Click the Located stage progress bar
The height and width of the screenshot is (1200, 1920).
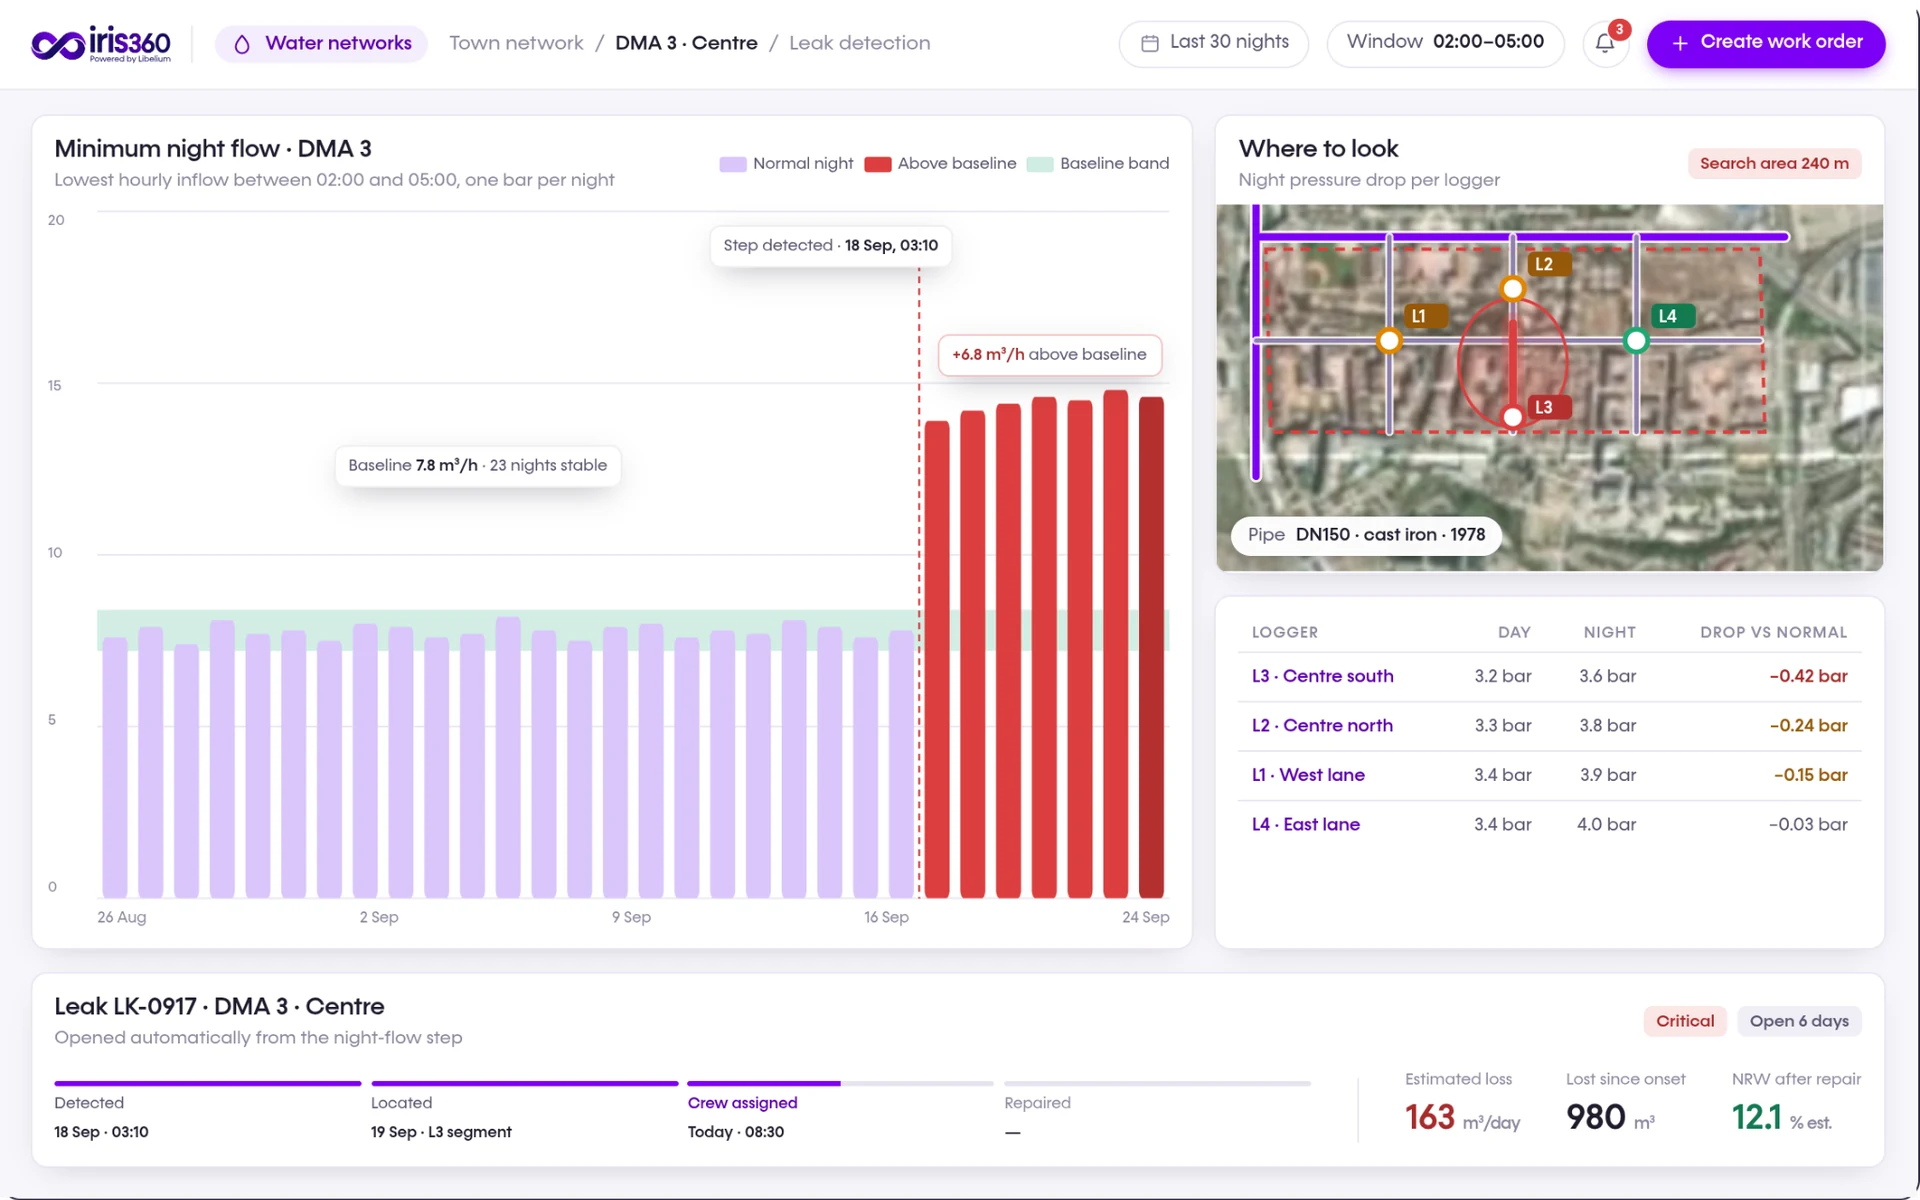[x=525, y=1083]
